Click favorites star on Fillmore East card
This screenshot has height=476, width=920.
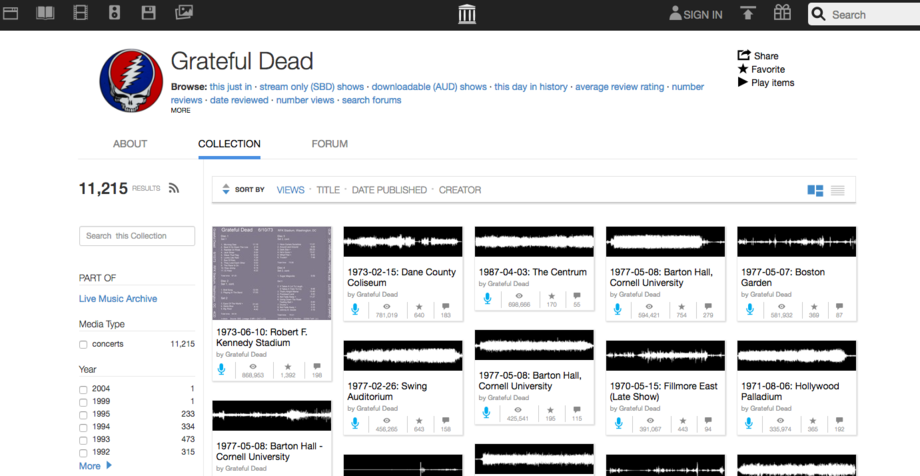(683, 421)
